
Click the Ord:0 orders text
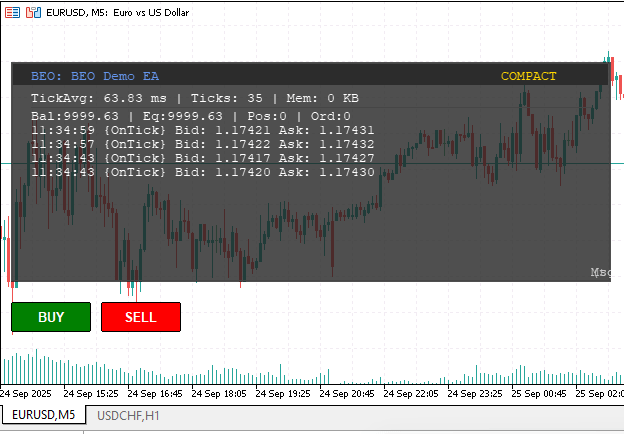pyautogui.click(x=330, y=116)
